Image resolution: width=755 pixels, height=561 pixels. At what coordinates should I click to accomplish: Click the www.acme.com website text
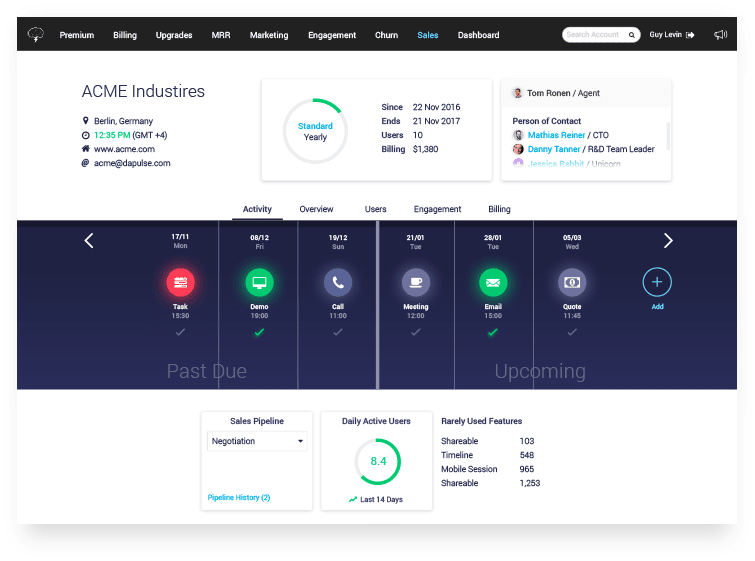tap(124, 149)
